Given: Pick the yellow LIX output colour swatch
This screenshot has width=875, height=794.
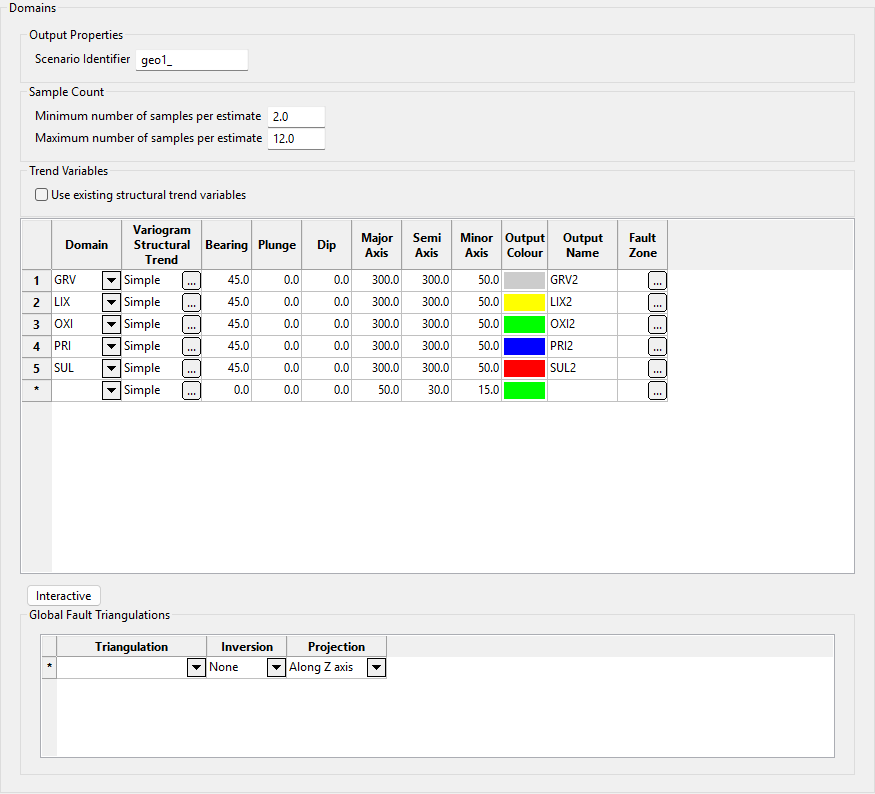Looking at the screenshot, I should [x=525, y=303].
